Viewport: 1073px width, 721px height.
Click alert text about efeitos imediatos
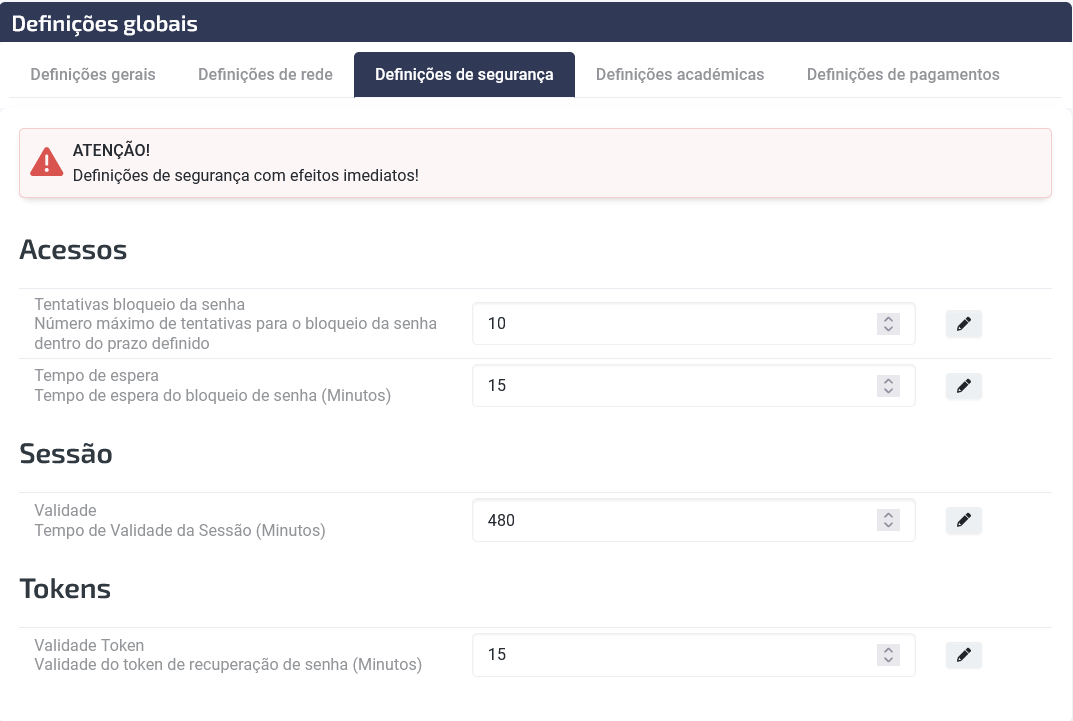click(246, 176)
